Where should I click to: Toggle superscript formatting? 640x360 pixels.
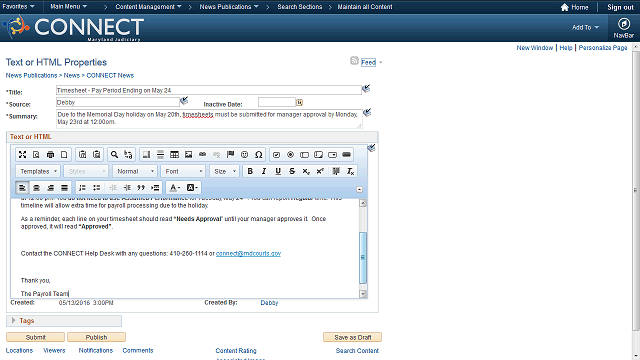point(320,171)
